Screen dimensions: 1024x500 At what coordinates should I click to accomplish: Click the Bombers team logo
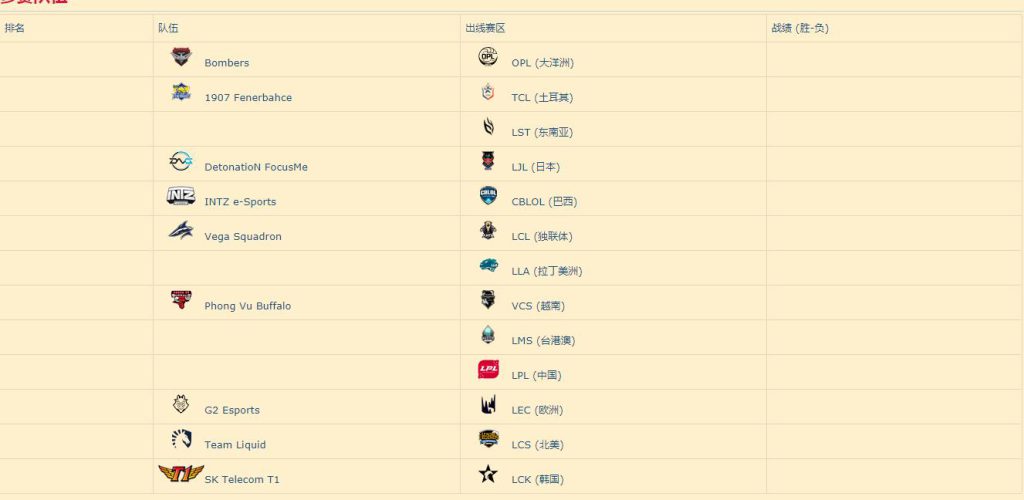click(181, 58)
